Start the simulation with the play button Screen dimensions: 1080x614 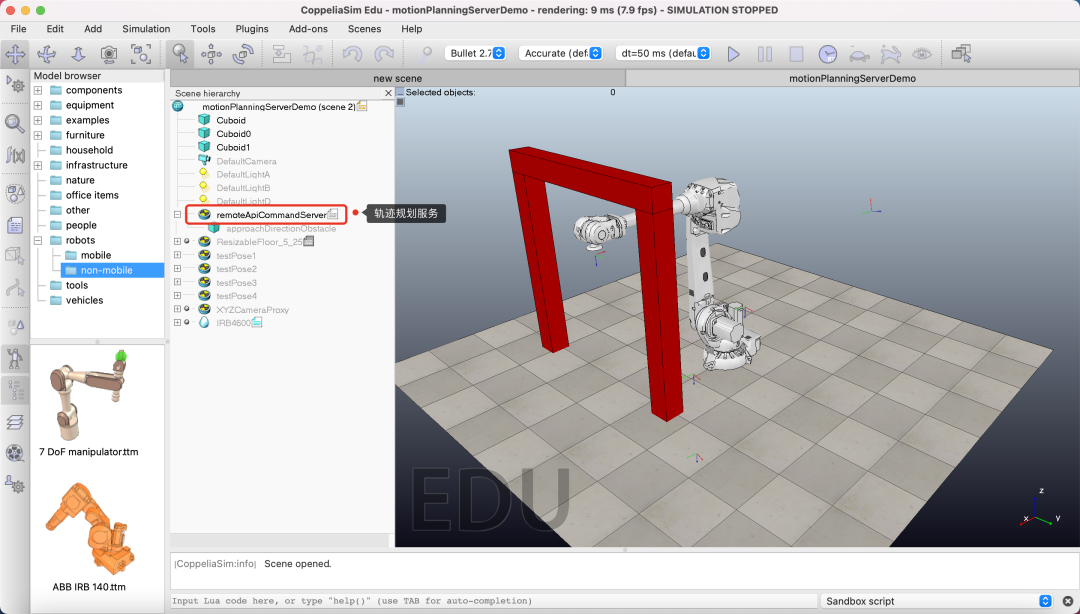pyautogui.click(x=733, y=53)
